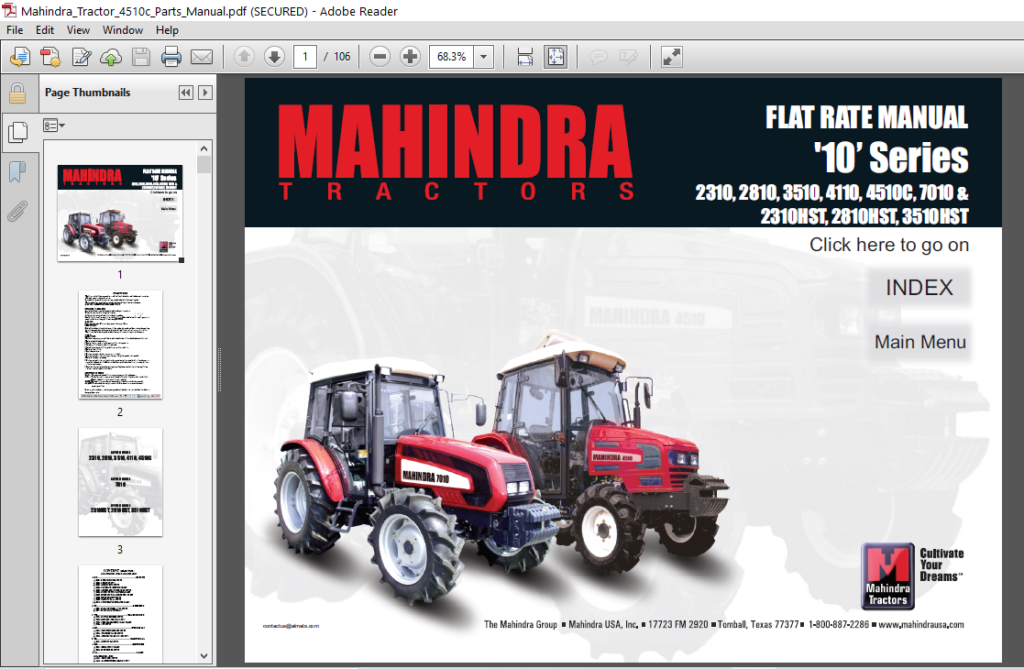Click the INDEX button on the cover
This screenshot has width=1024, height=669.
click(919, 287)
